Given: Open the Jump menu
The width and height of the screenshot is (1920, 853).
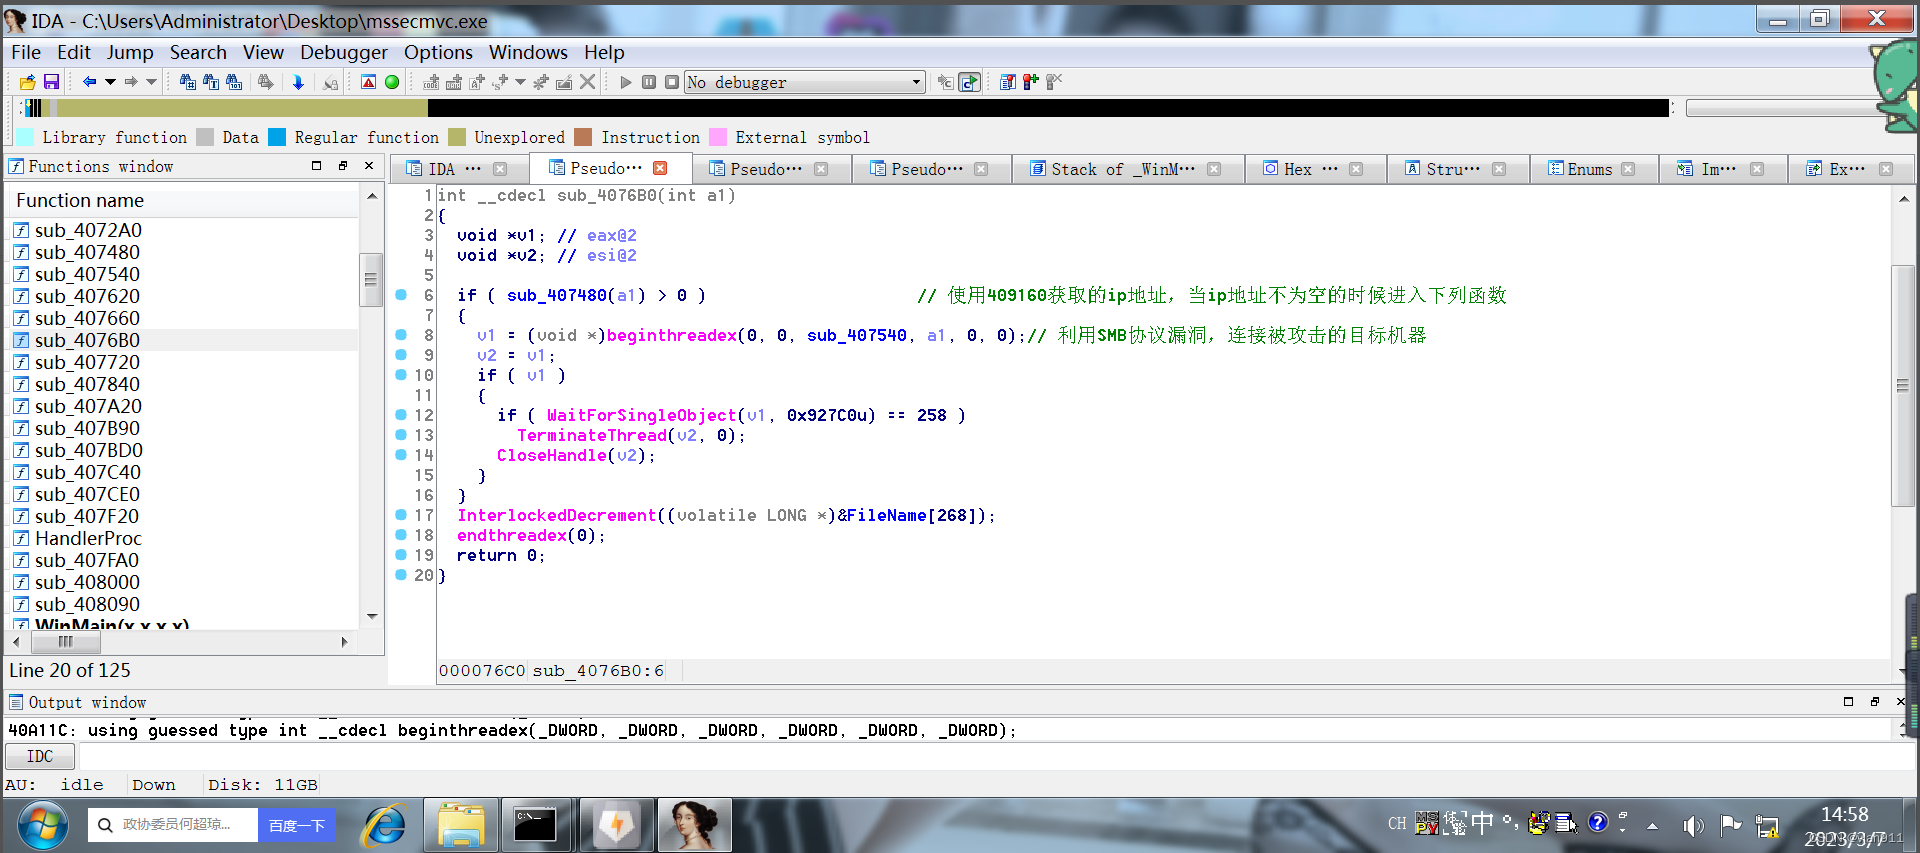Looking at the screenshot, I should (x=130, y=52).
